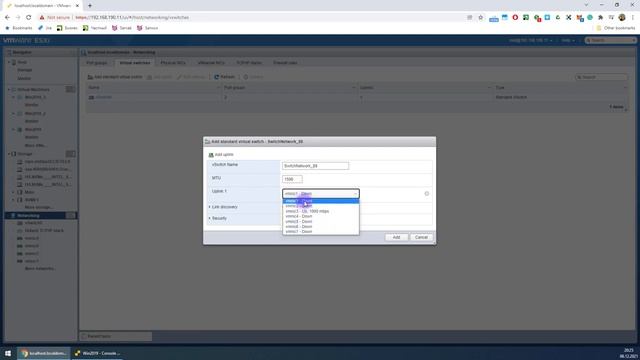
Task: Open a new browser tab
Action: pyautogui.click(x=90, y=6)
